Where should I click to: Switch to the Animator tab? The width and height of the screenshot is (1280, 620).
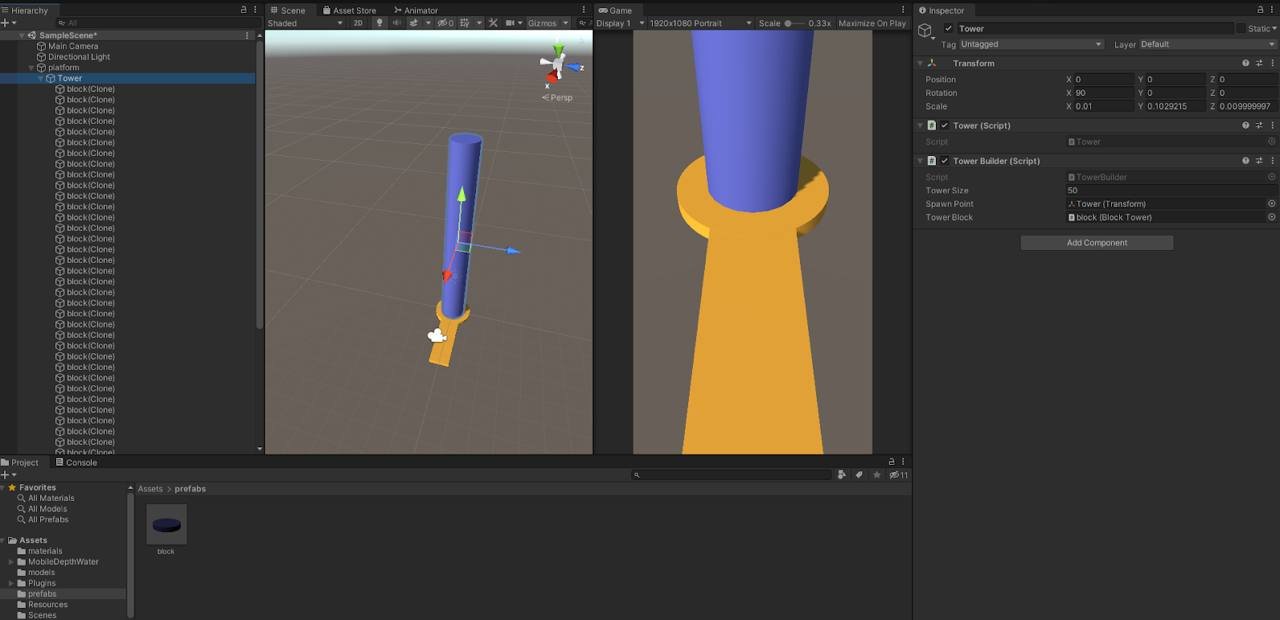tap(415, 10)
